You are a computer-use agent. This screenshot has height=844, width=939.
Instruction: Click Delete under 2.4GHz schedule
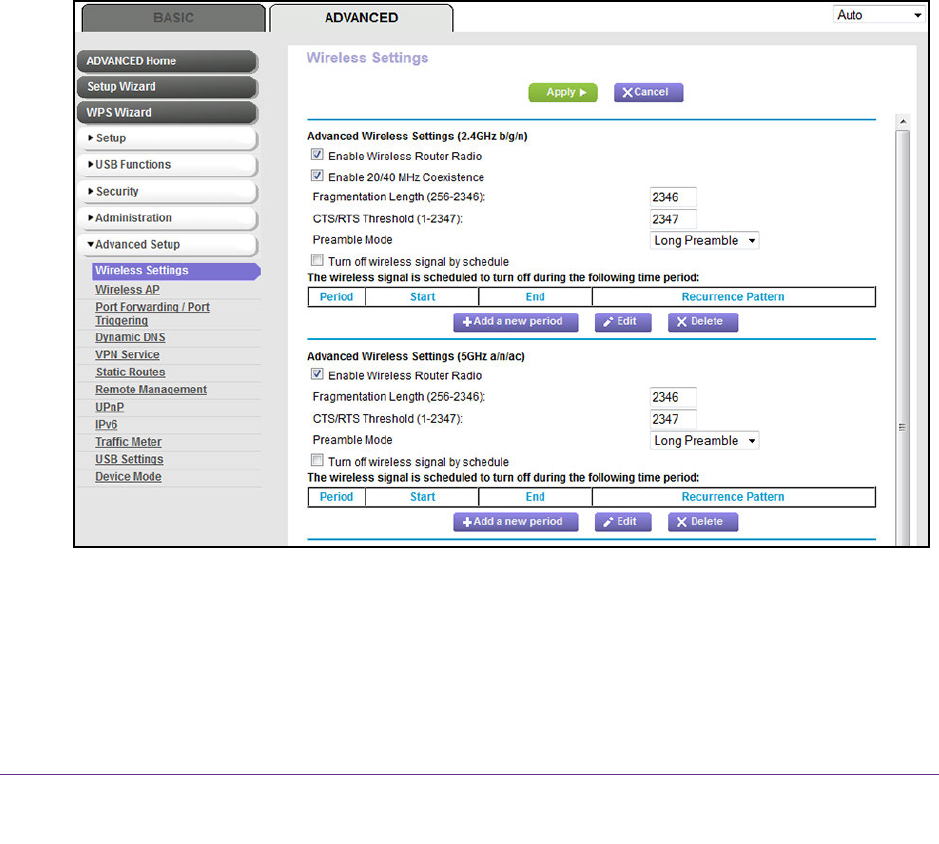703,322
